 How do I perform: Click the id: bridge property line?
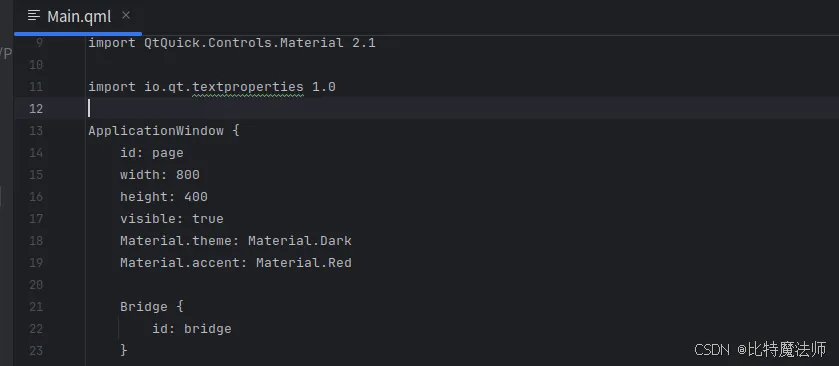pyautogui.click(x=192, y=329)
